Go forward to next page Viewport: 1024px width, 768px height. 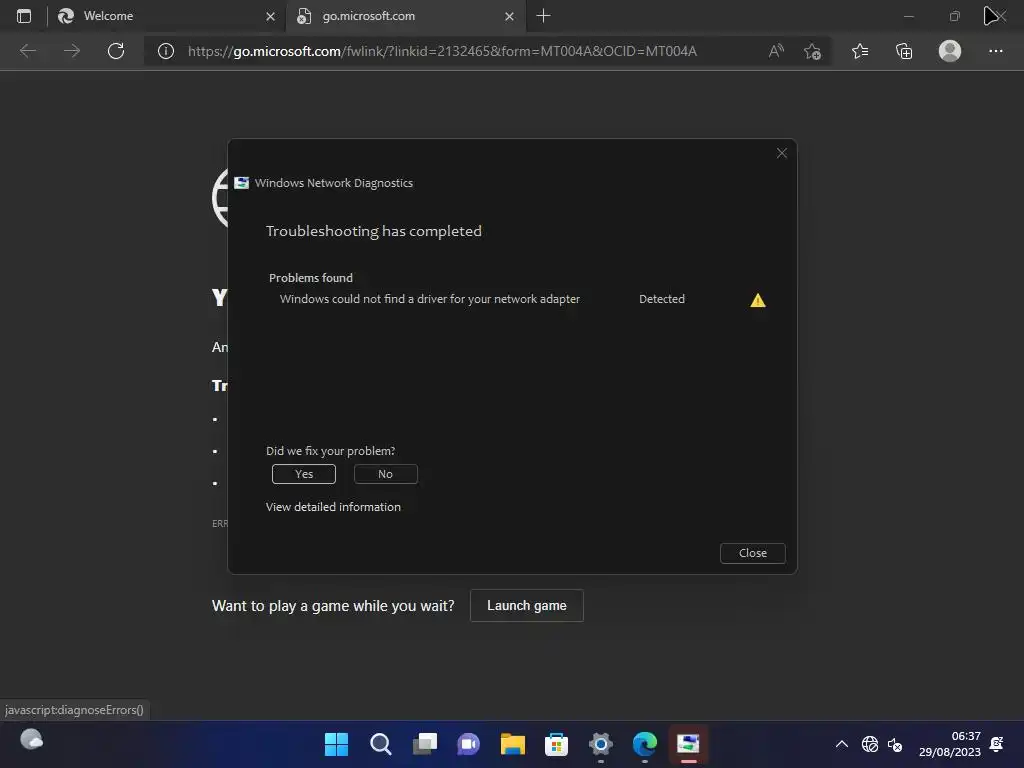coord(72,51)
